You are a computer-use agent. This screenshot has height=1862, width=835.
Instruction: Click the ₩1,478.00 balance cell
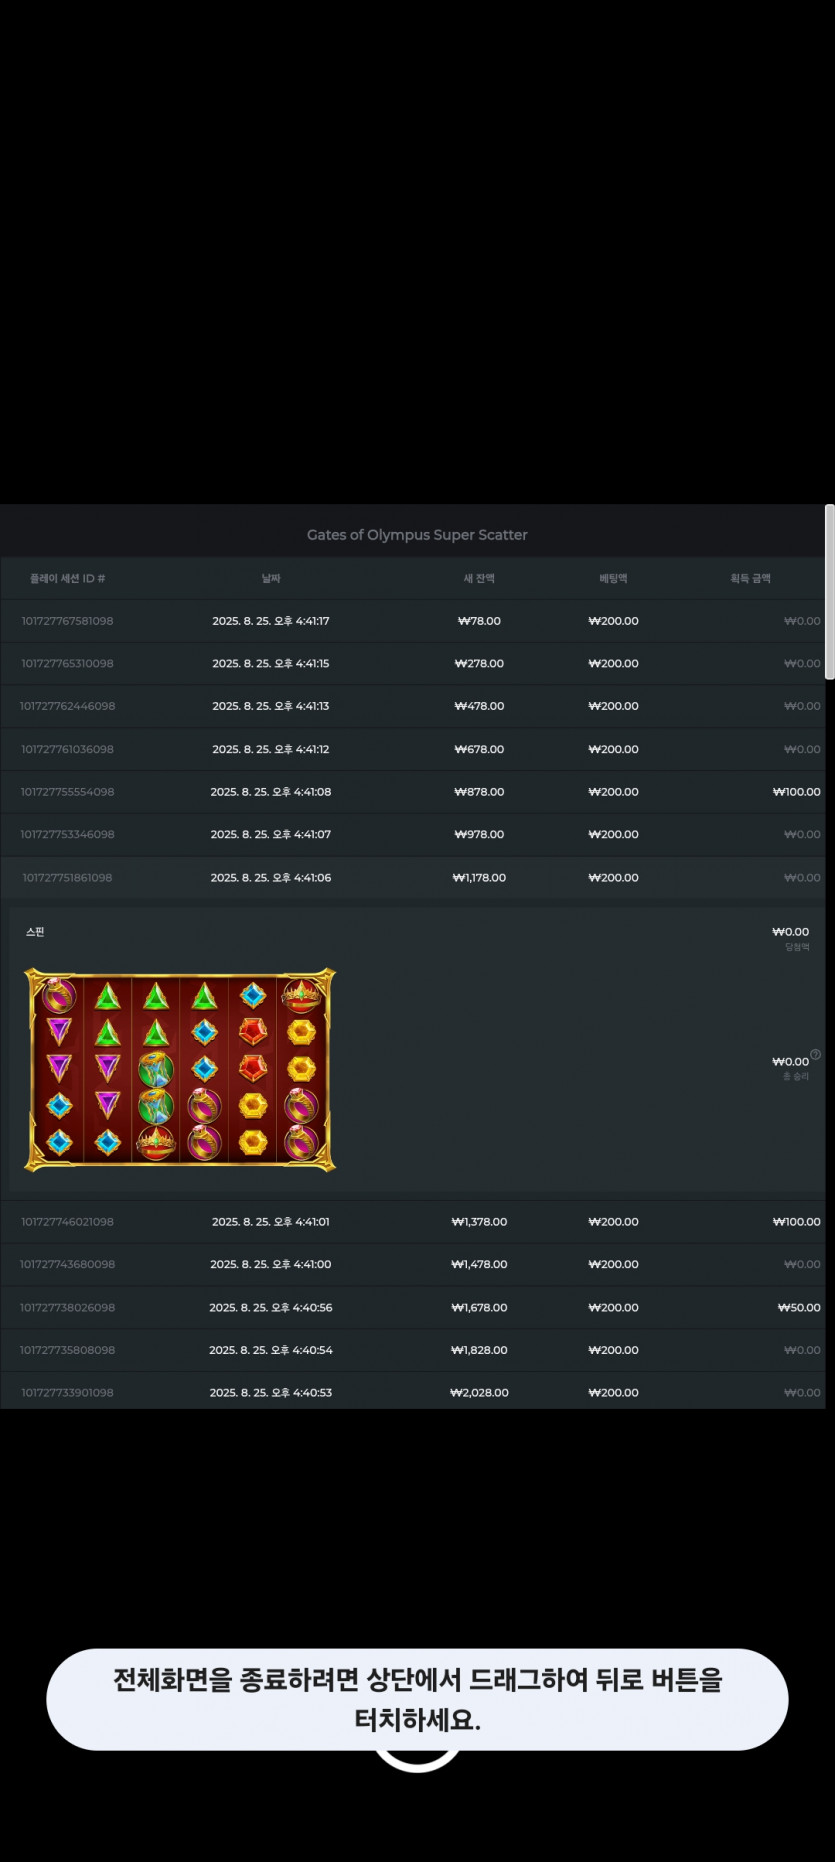(479, 1265)
